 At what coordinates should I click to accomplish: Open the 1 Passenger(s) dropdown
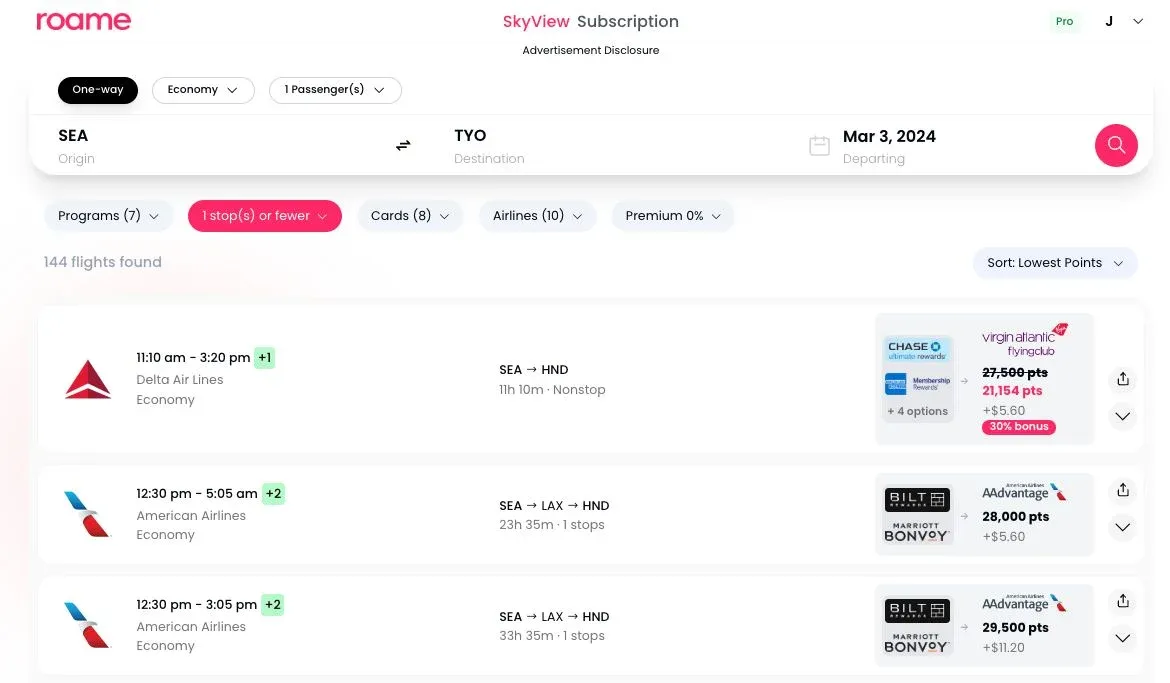[335, 90]
